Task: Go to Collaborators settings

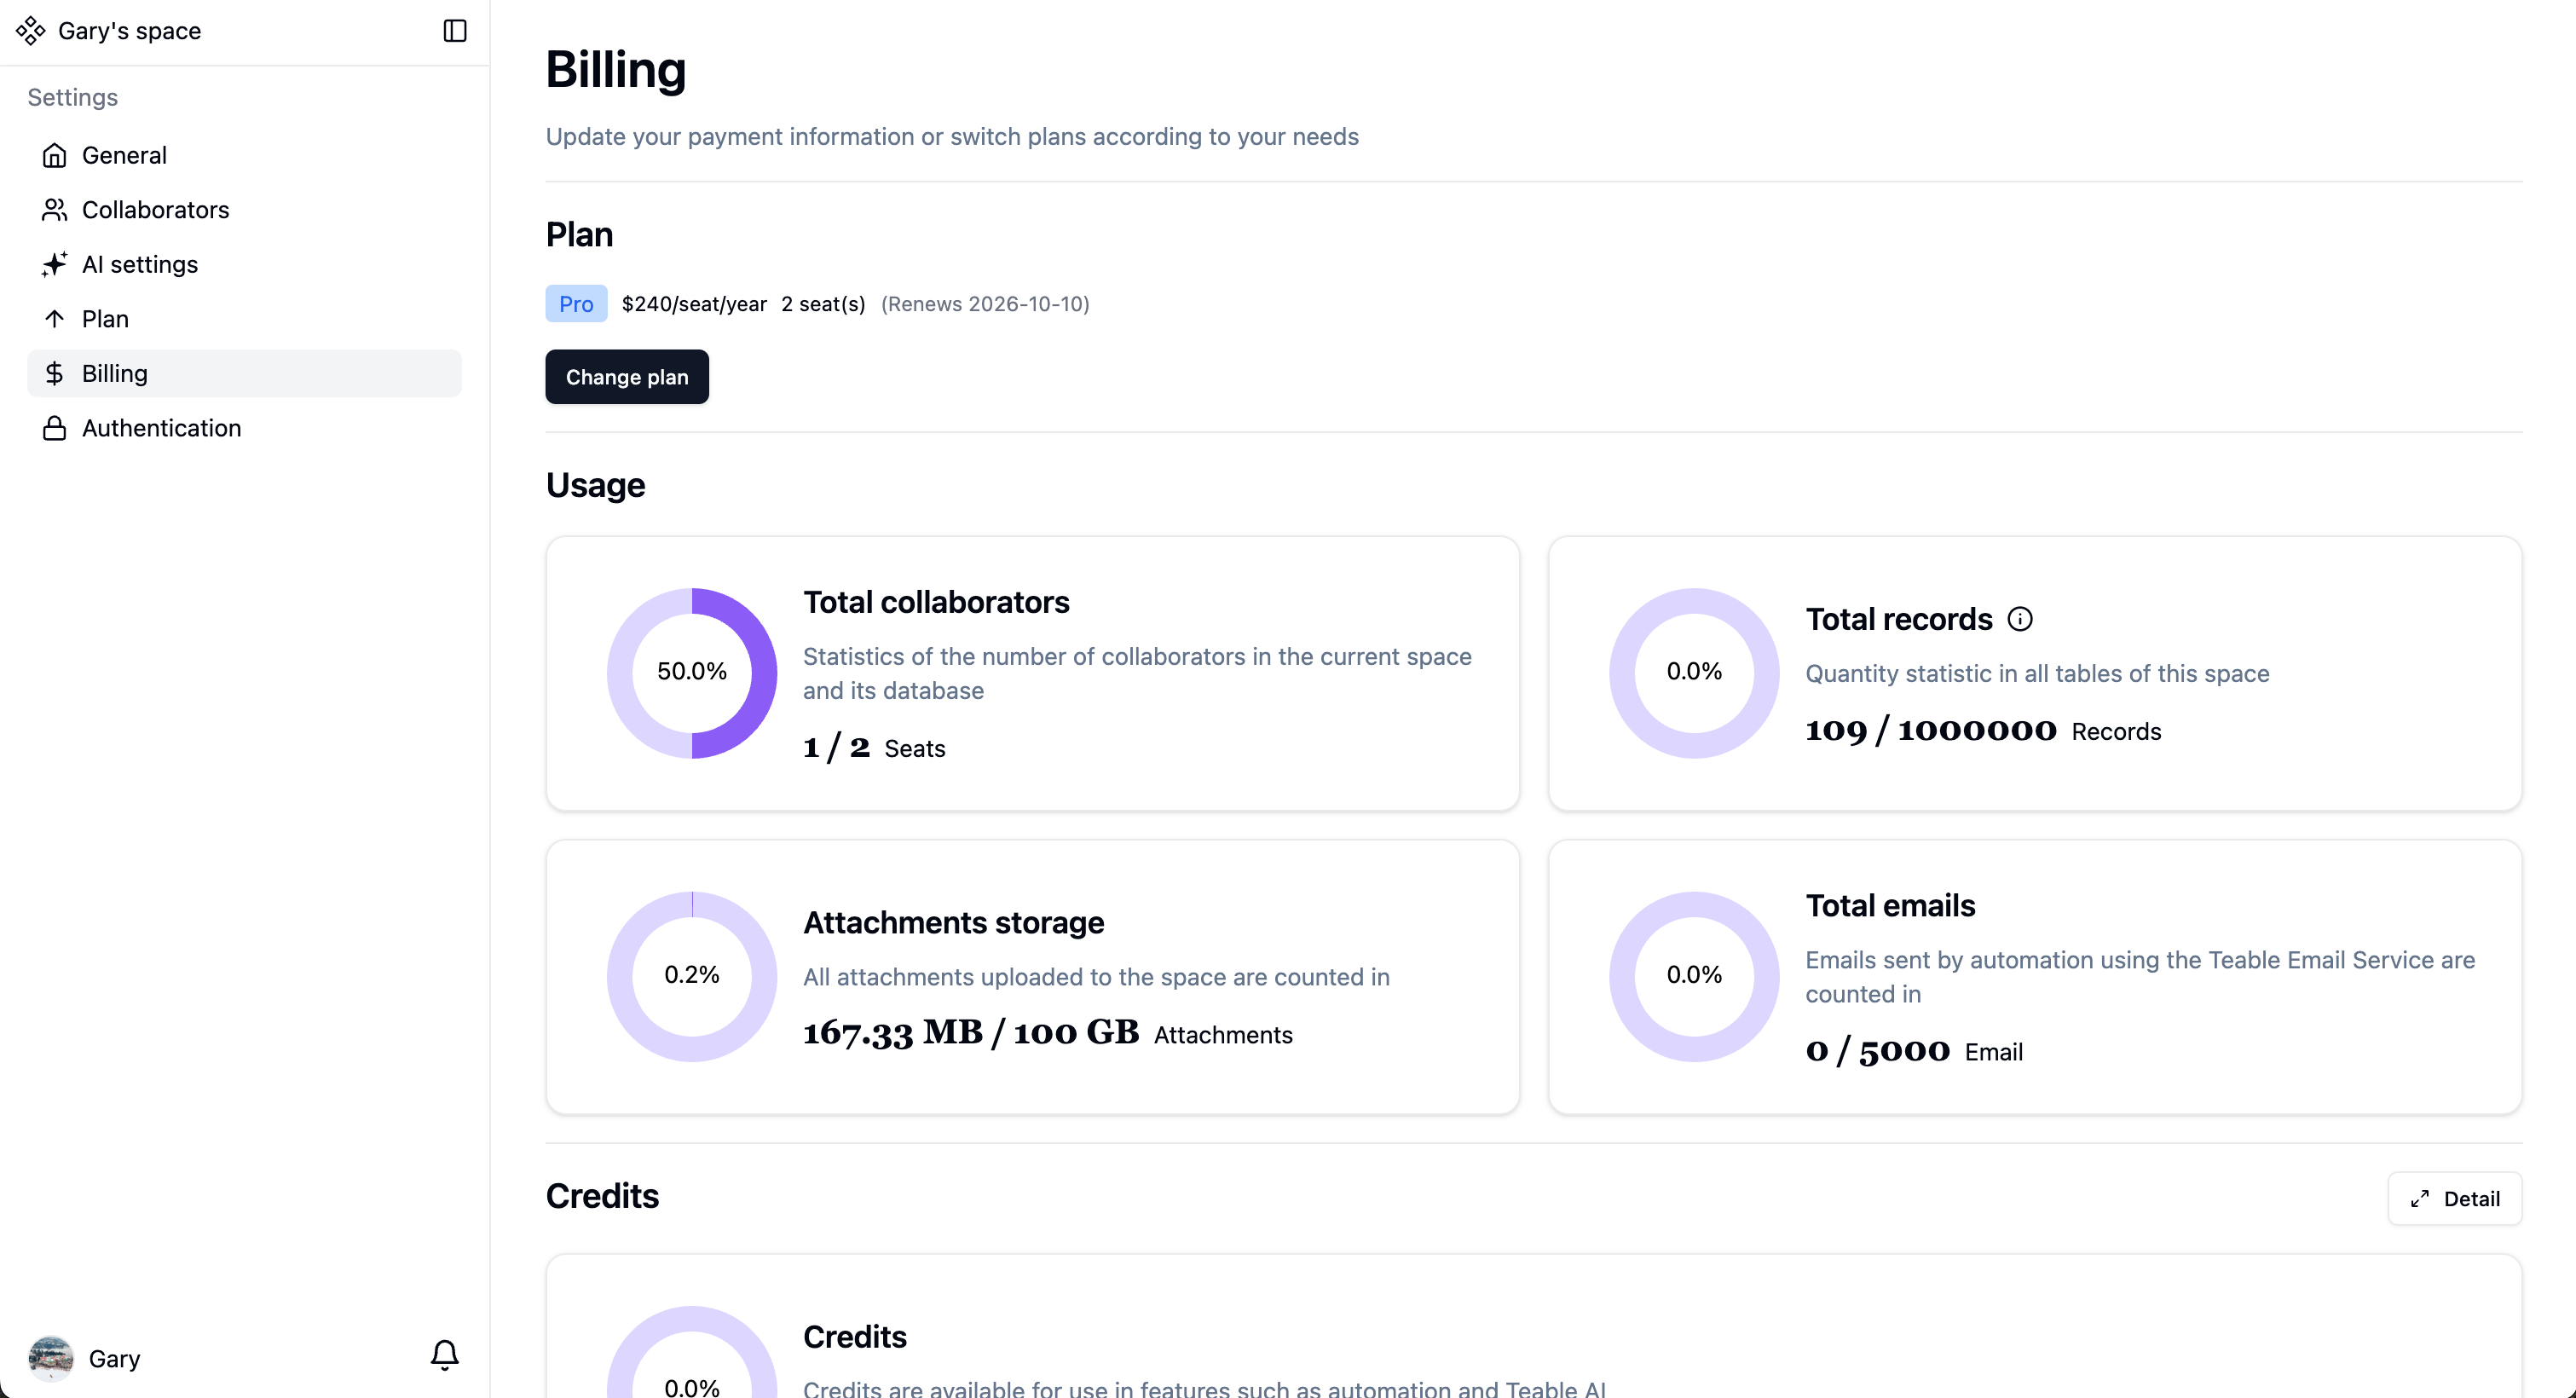Action: tap(155, 210)
